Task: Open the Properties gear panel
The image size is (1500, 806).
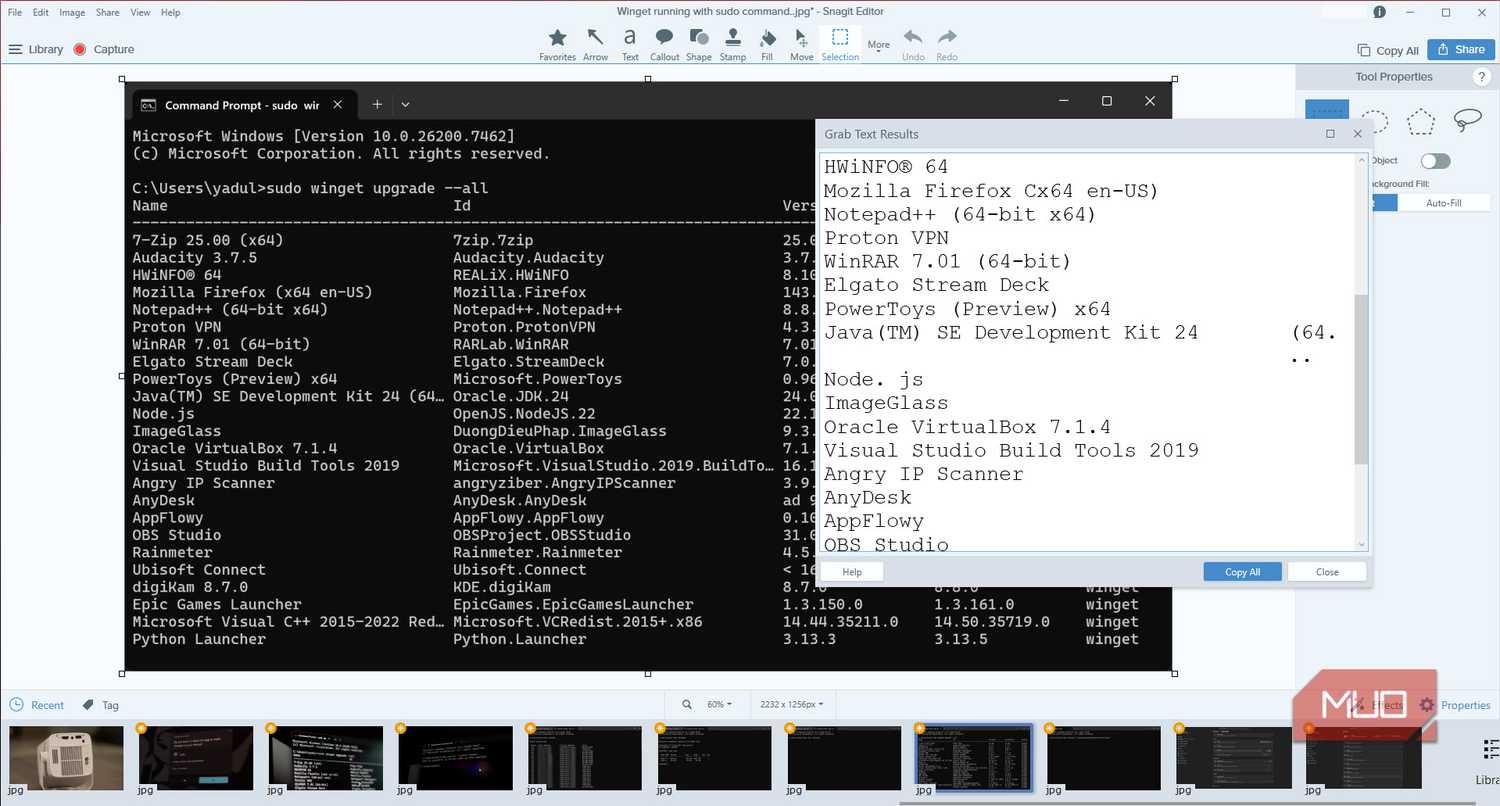Action: point(1455,705)
